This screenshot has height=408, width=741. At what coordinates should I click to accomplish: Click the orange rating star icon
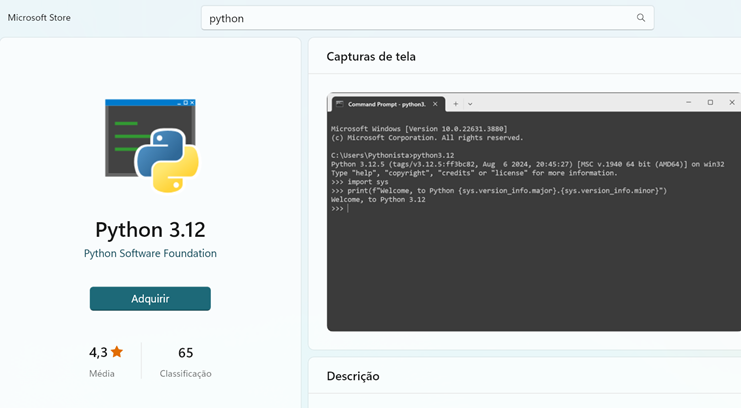pos(117,352)
